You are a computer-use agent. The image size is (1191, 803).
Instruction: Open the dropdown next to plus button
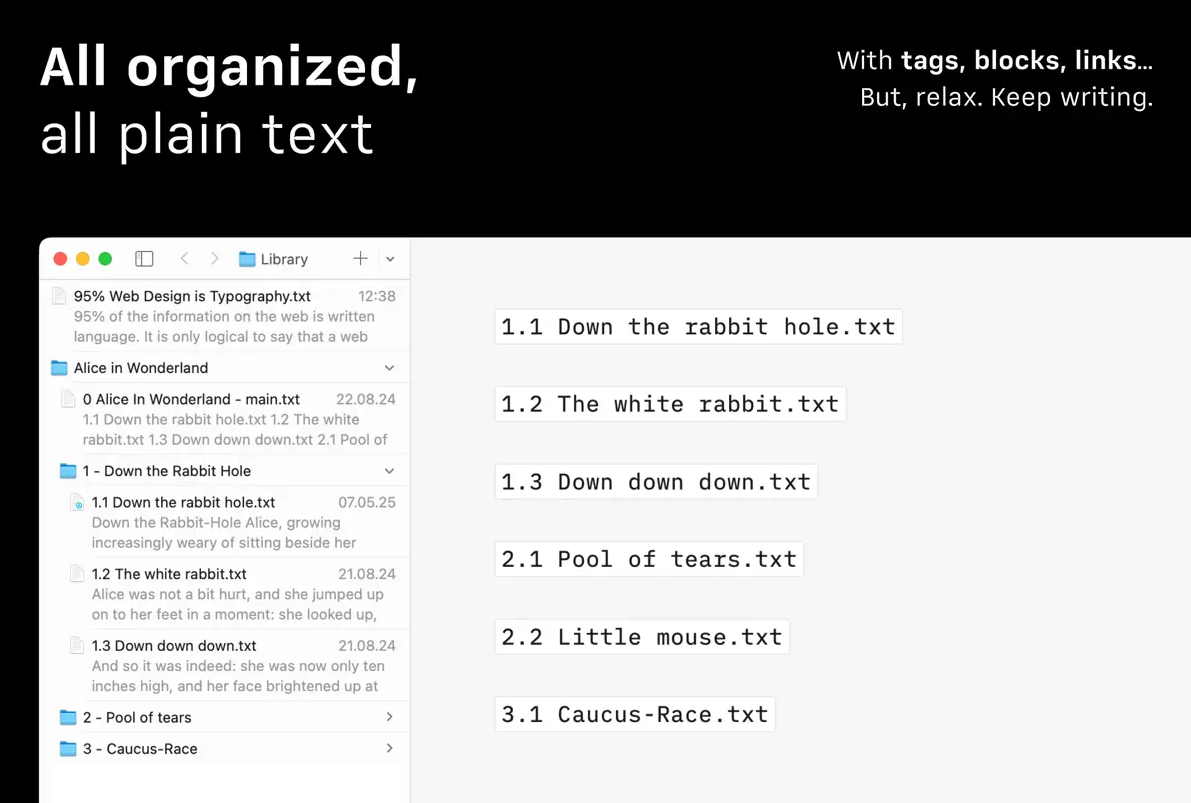pos(390,259)
